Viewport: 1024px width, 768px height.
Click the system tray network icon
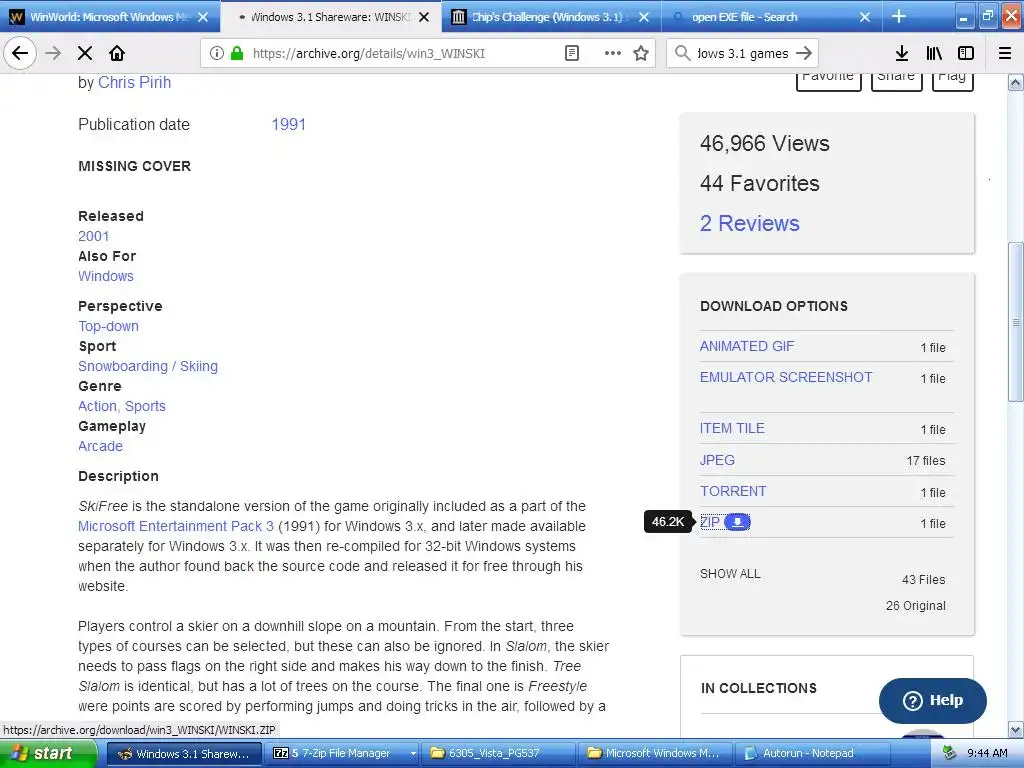pyautogui.click(x=949, y=753)
